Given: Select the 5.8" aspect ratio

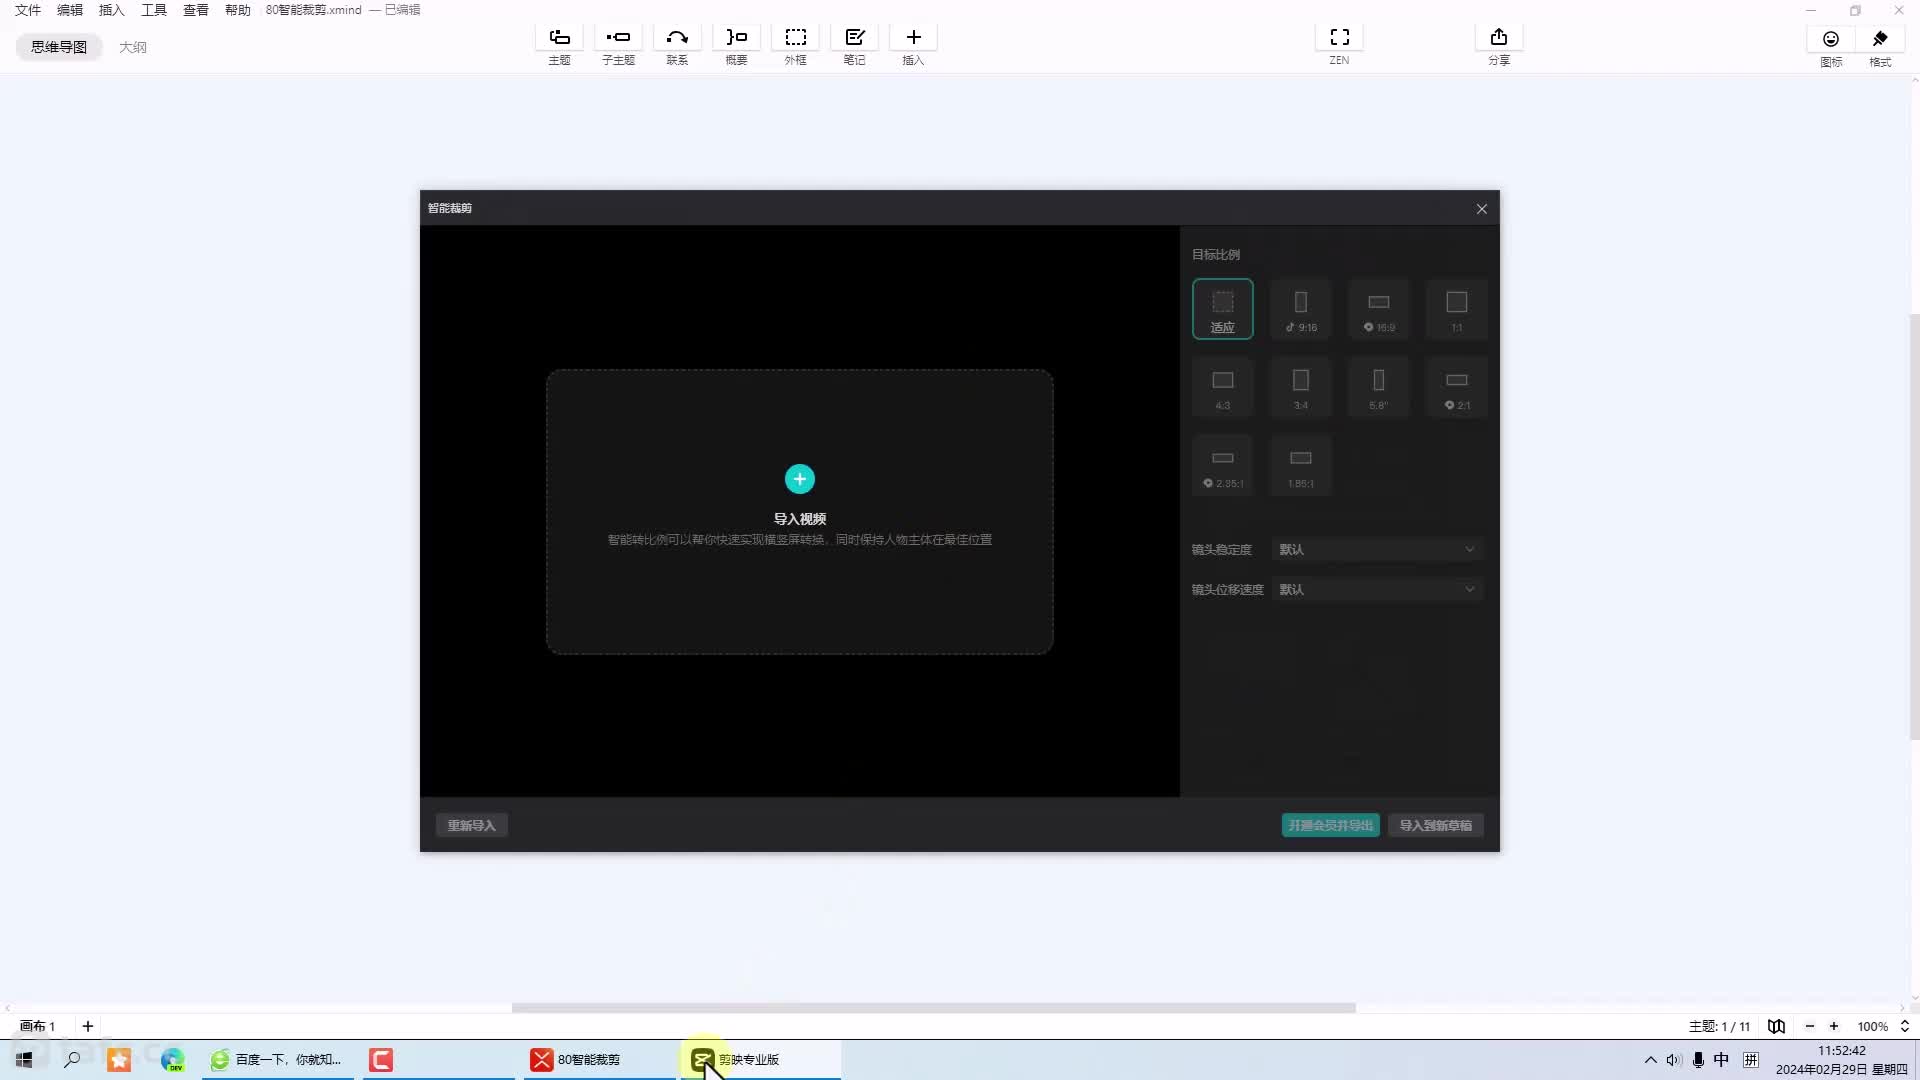Looking at the screenshot, I should 1378,387.
